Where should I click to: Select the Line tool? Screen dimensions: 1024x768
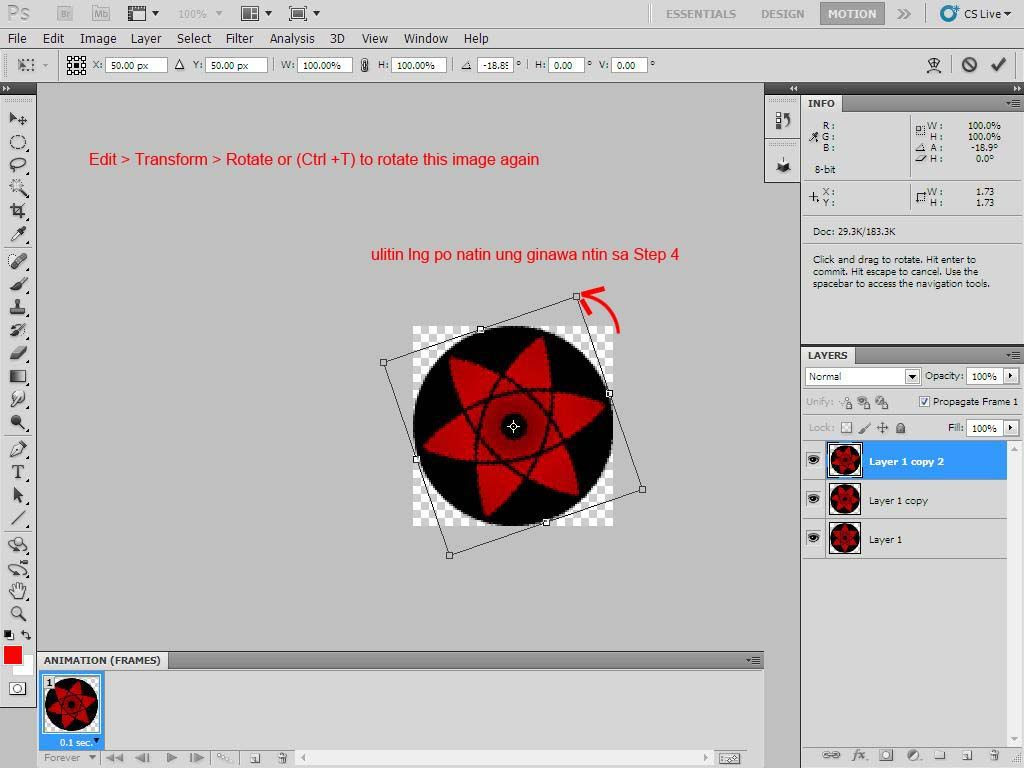click(18, 519)
